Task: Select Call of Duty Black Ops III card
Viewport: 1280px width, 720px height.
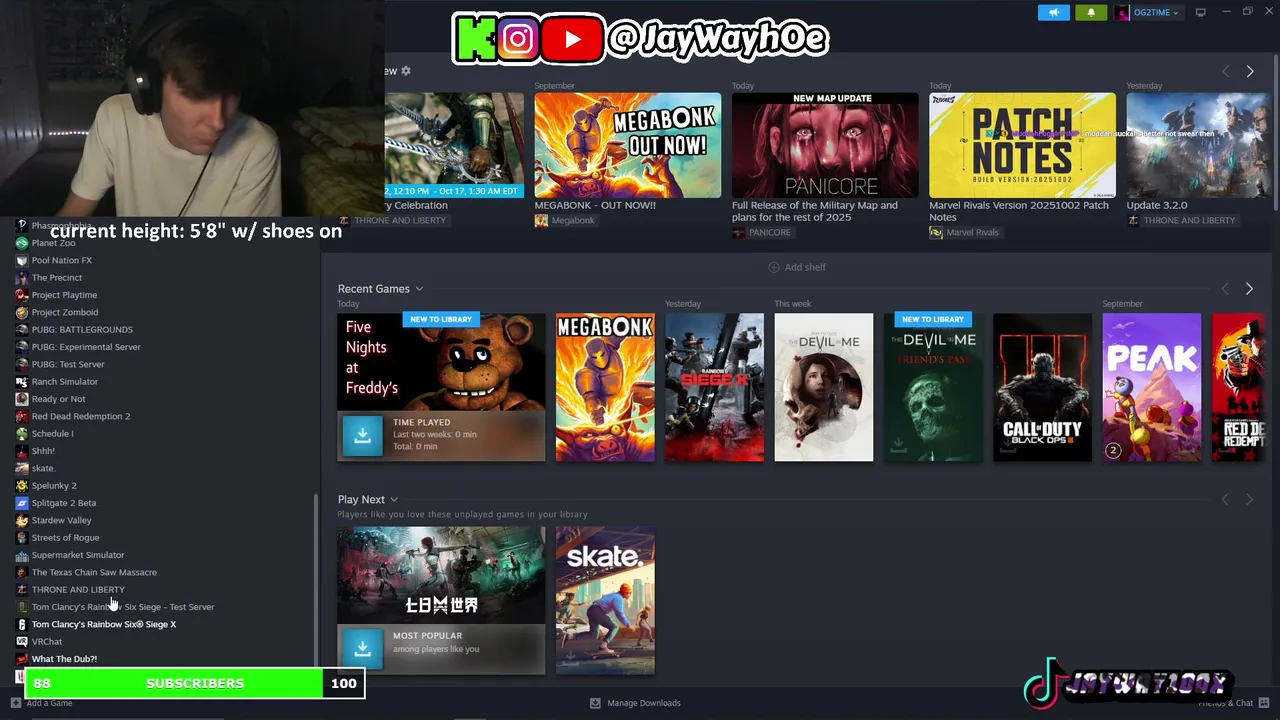Action: (1042, 387)
